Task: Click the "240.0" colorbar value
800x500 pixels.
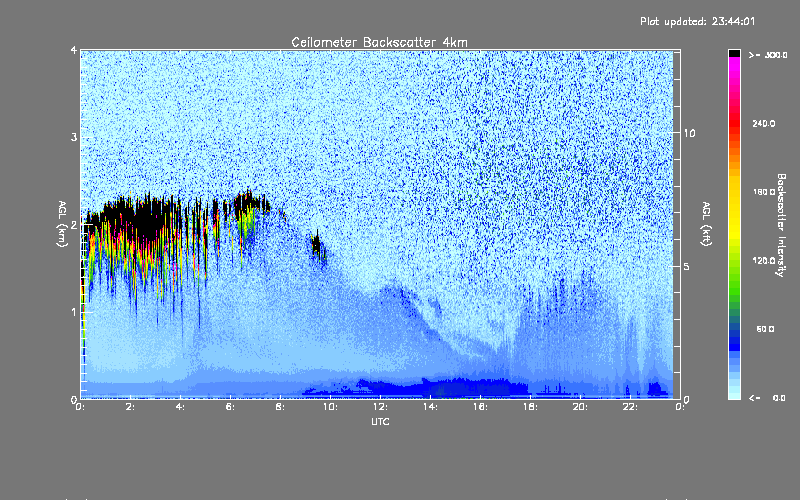Action: pyautogui.click(x=764, y=123)
